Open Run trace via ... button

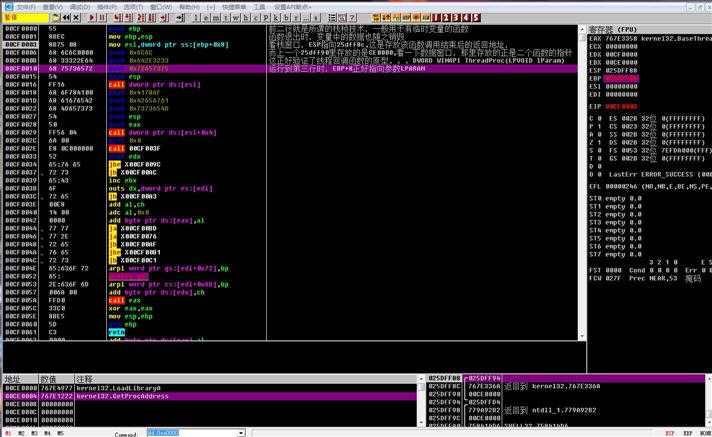point(306,18)
